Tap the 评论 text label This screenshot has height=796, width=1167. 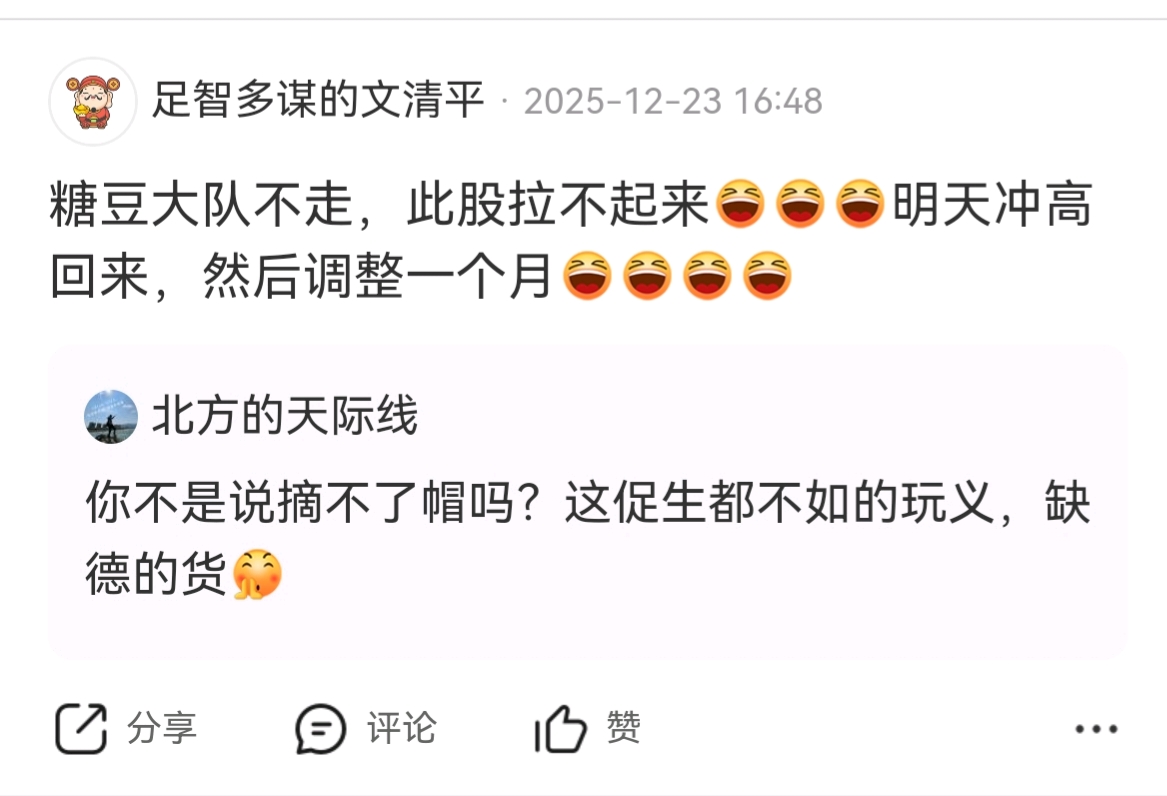pyautogui.click(x=401, y=728)
